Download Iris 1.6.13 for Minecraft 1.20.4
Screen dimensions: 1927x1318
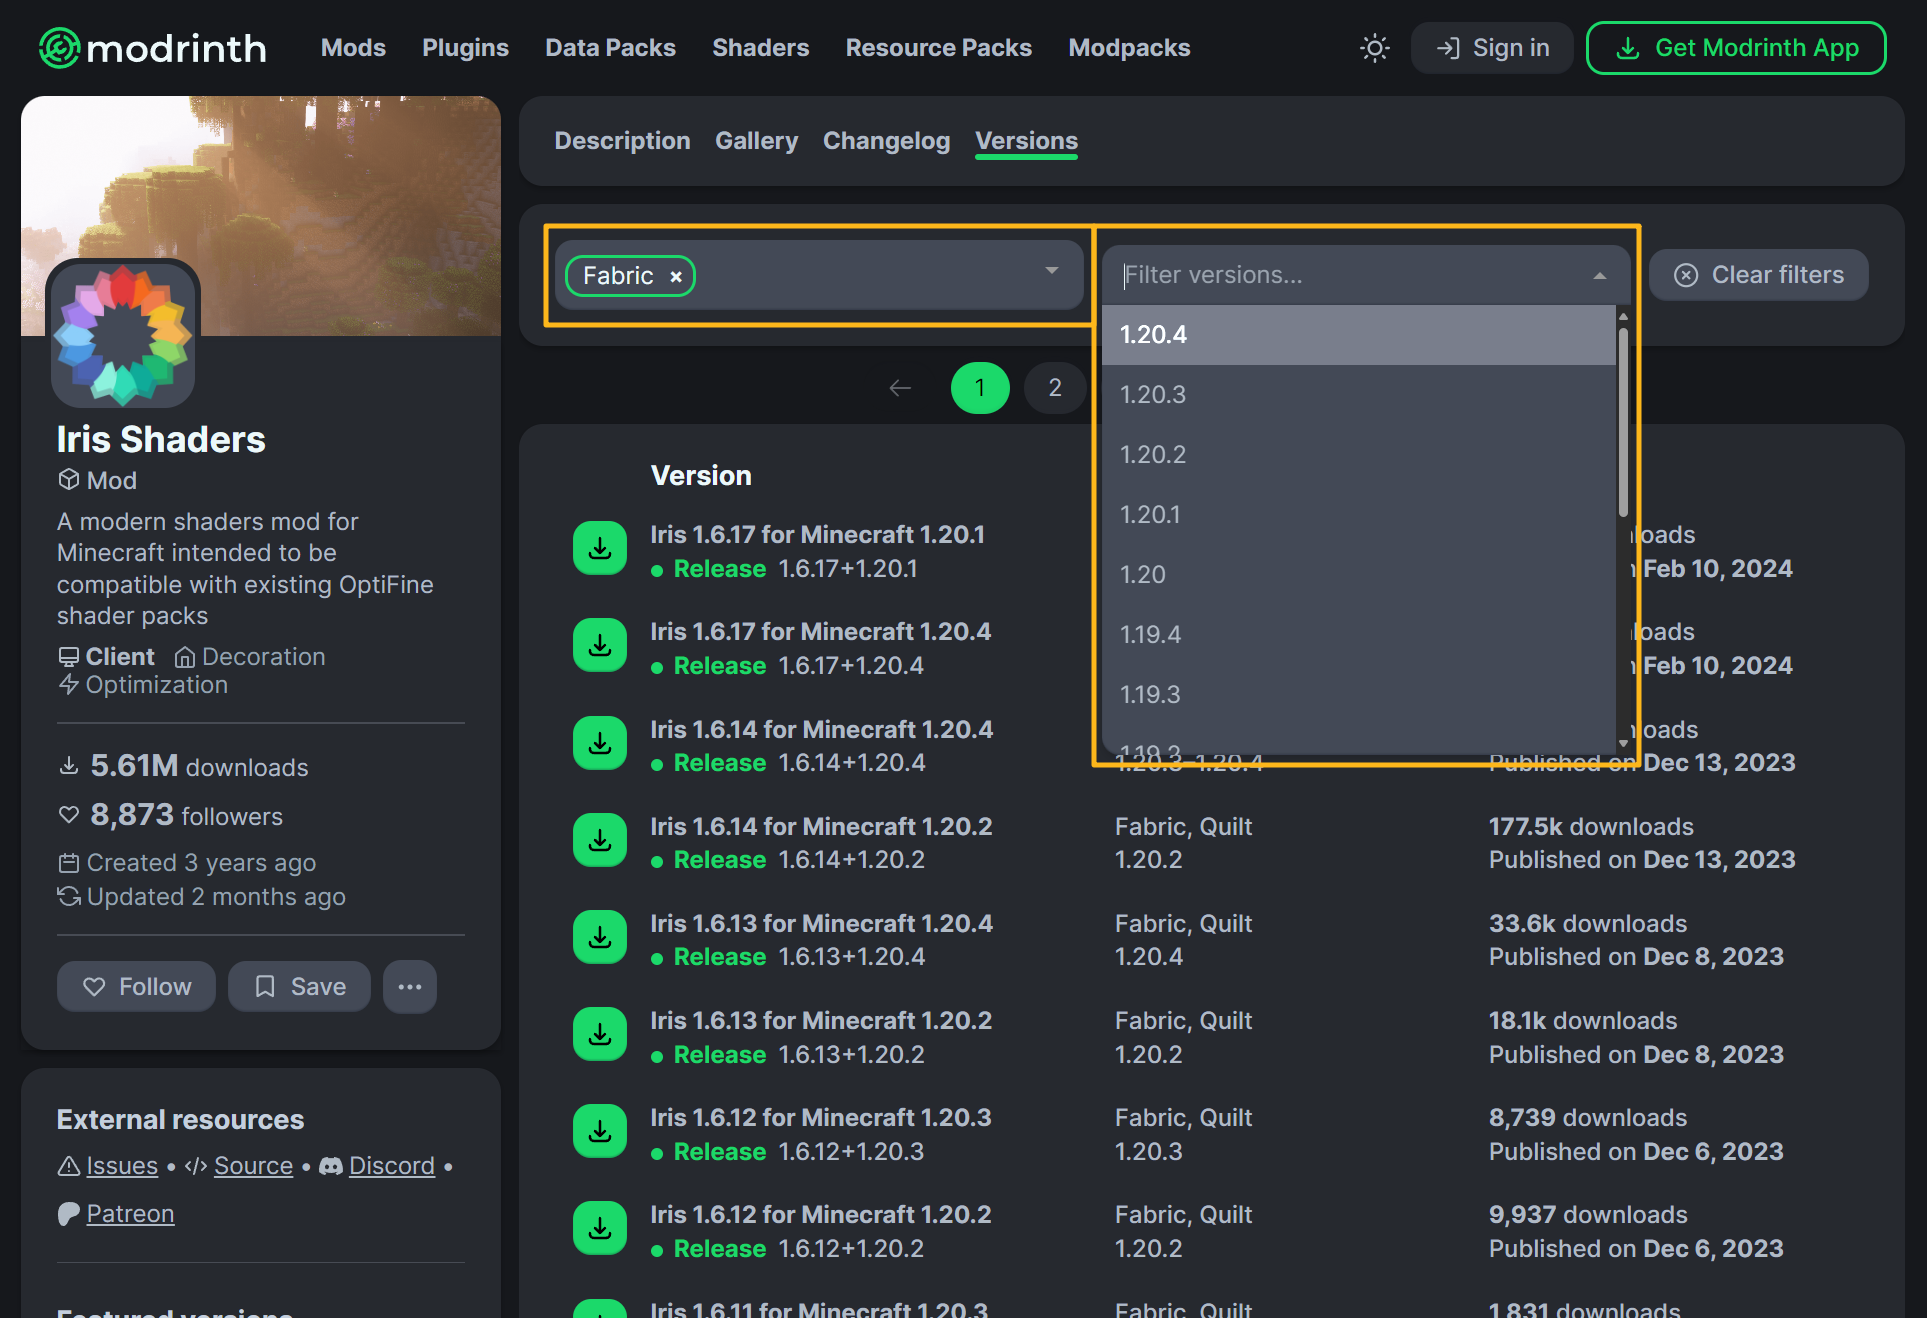coord(600,938)
